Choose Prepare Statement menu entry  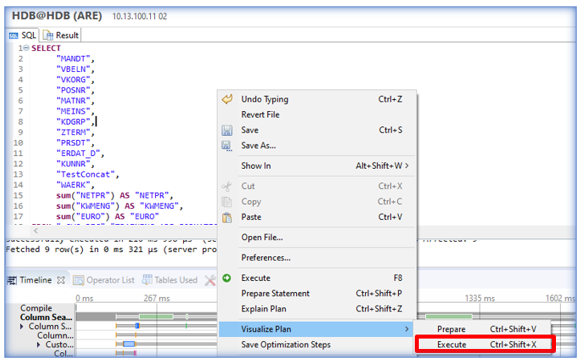coord(317,294)
